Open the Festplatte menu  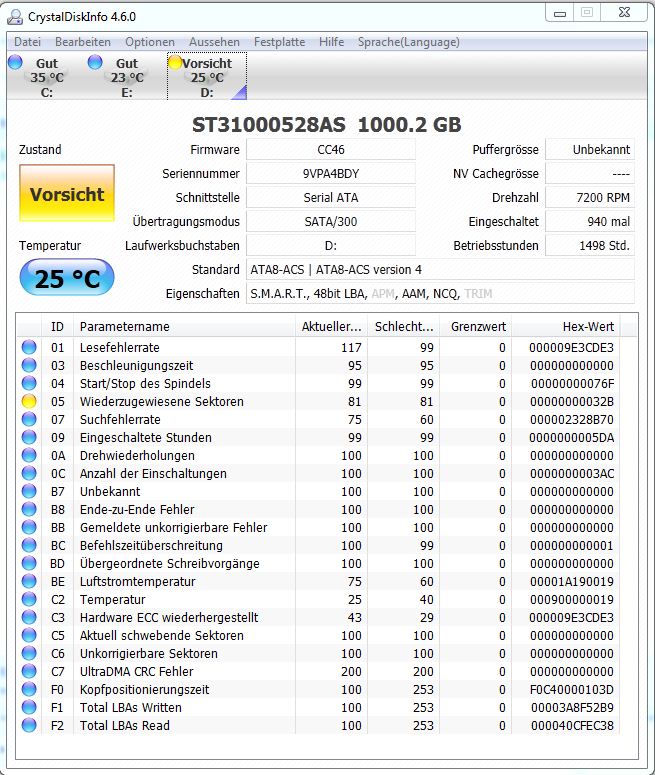279,42
